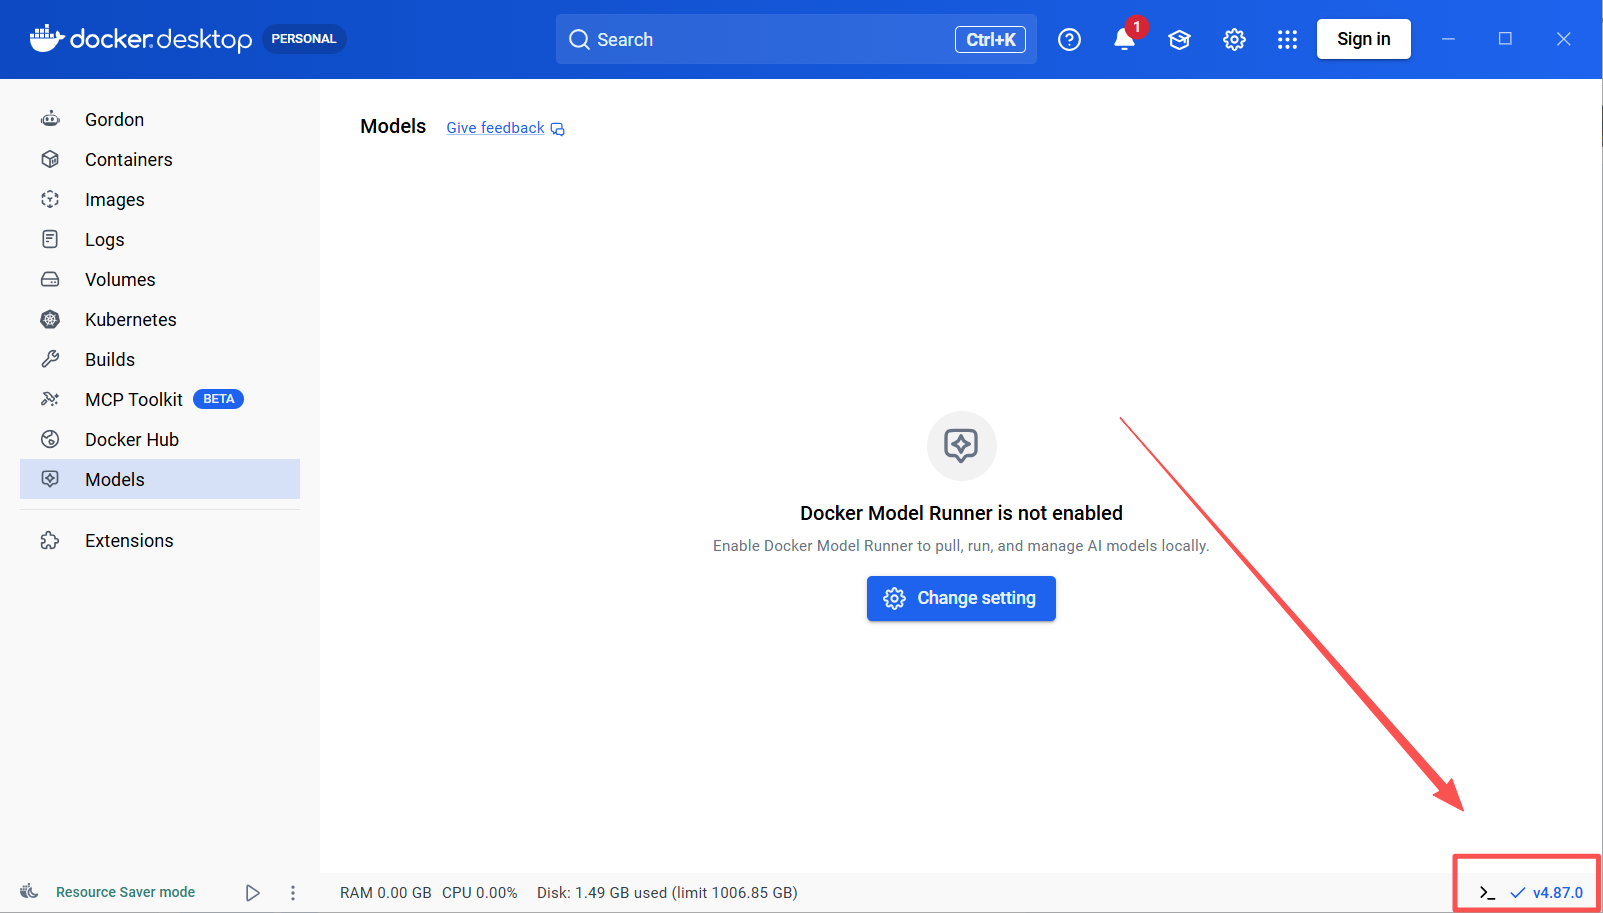Switch to Volumes
Viewport: 1603px width, 913px height.
(160, 279)
